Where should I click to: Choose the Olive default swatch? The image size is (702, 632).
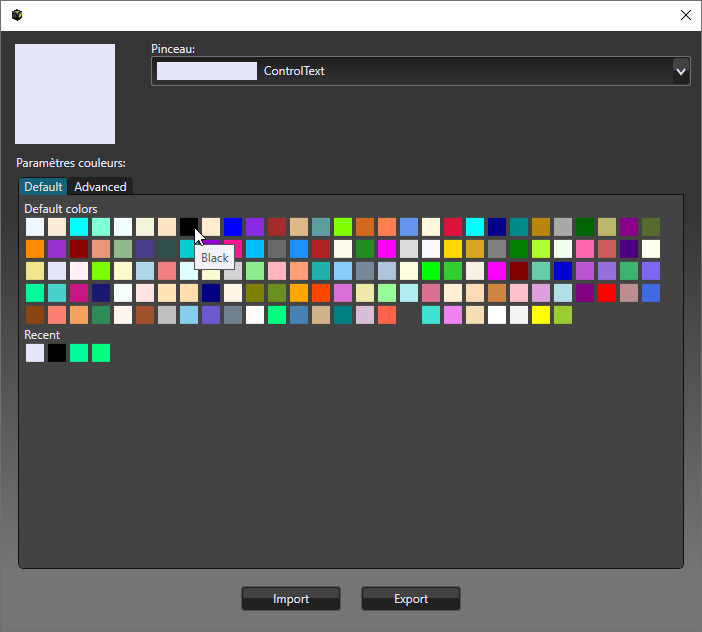(x=255, y=293)
